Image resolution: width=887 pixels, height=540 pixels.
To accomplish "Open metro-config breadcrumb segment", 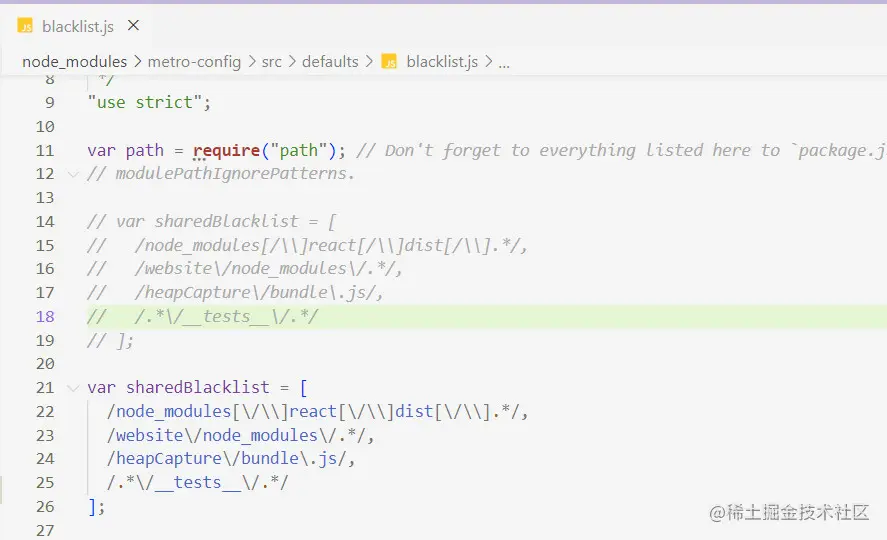I will [x=194, y=62].
